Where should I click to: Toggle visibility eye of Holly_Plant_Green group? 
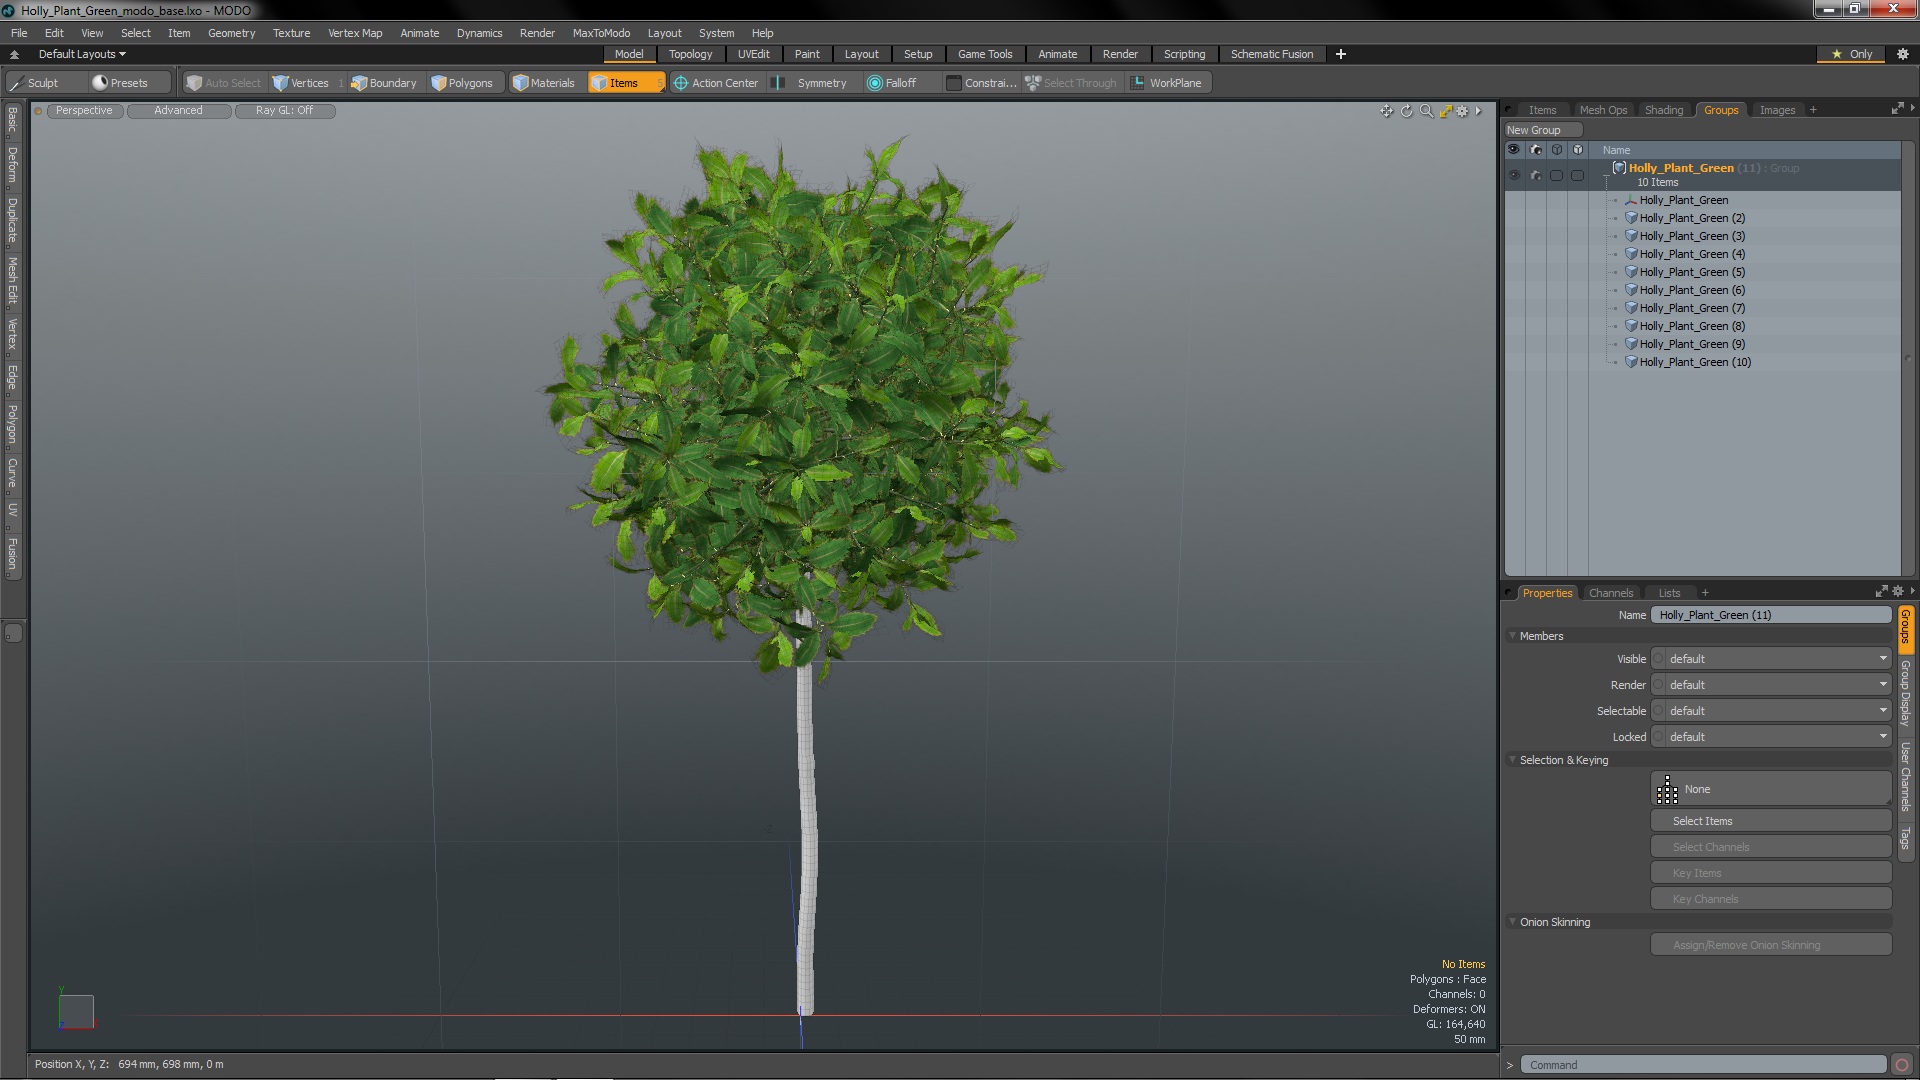(1514, 175)
